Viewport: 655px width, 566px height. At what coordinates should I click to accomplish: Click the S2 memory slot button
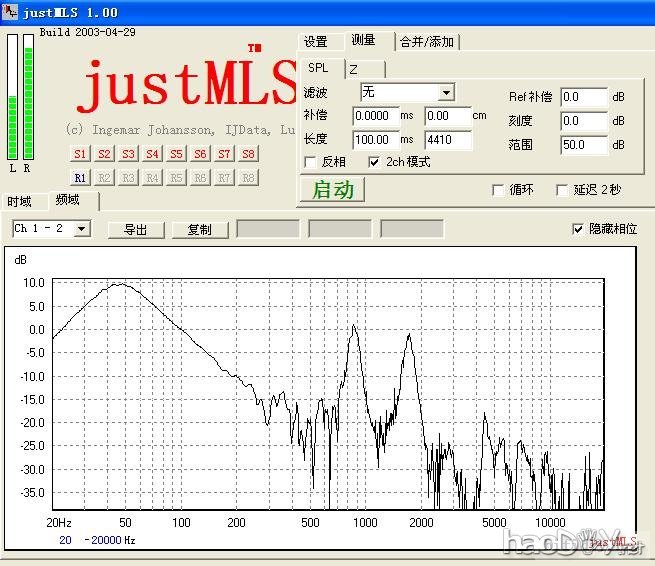click(105, 154)
